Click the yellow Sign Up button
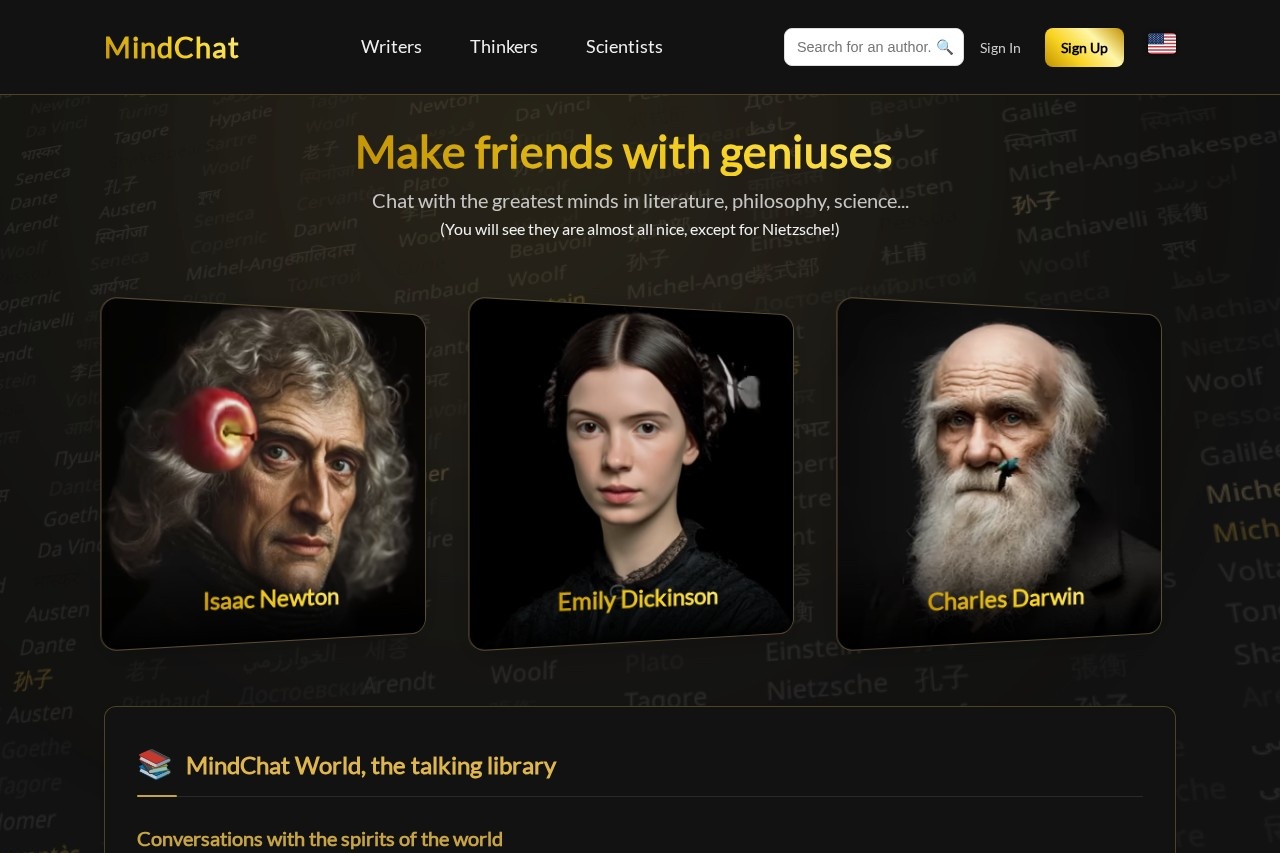Viewport: 1280px width, 853px height. point(1084,47)
